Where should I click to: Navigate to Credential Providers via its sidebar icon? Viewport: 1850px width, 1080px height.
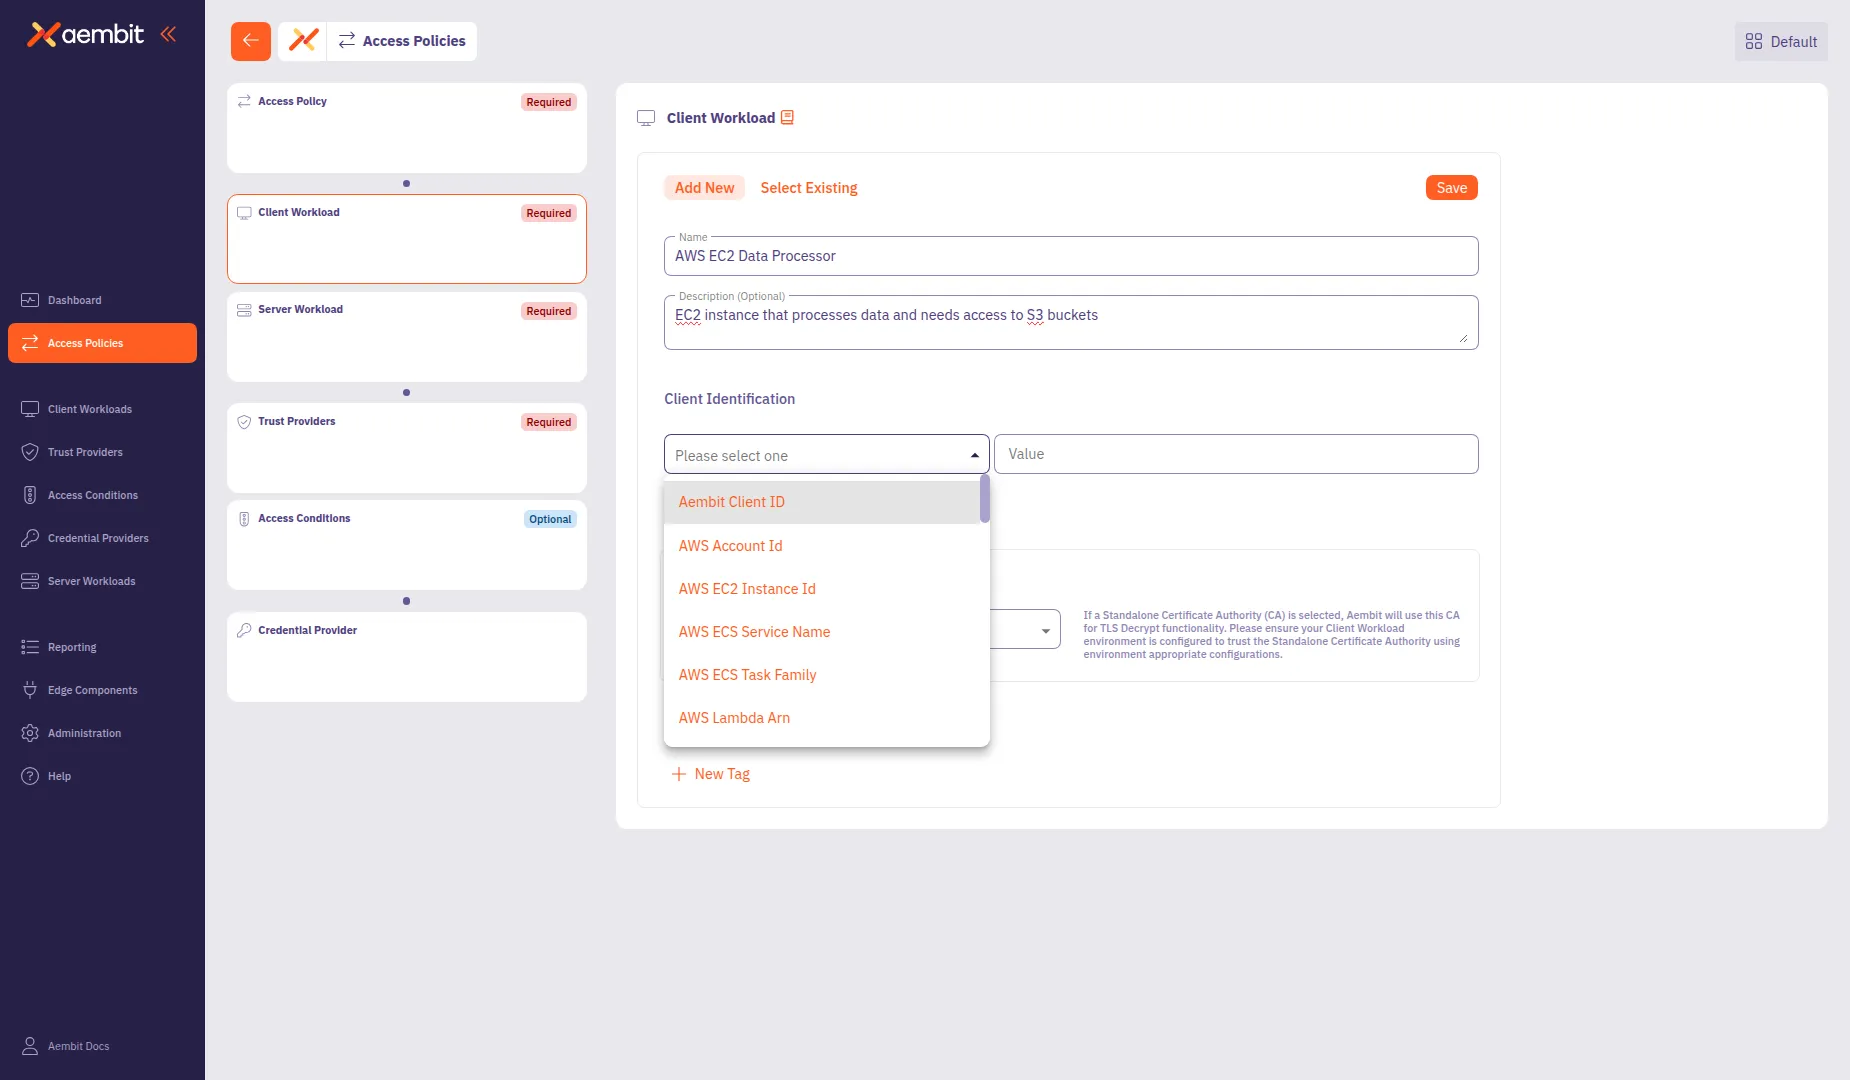[x=96, y=538]
